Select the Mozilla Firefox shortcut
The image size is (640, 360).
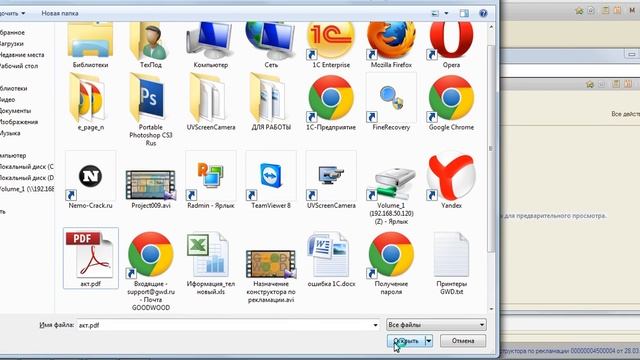tap(391, 41)
